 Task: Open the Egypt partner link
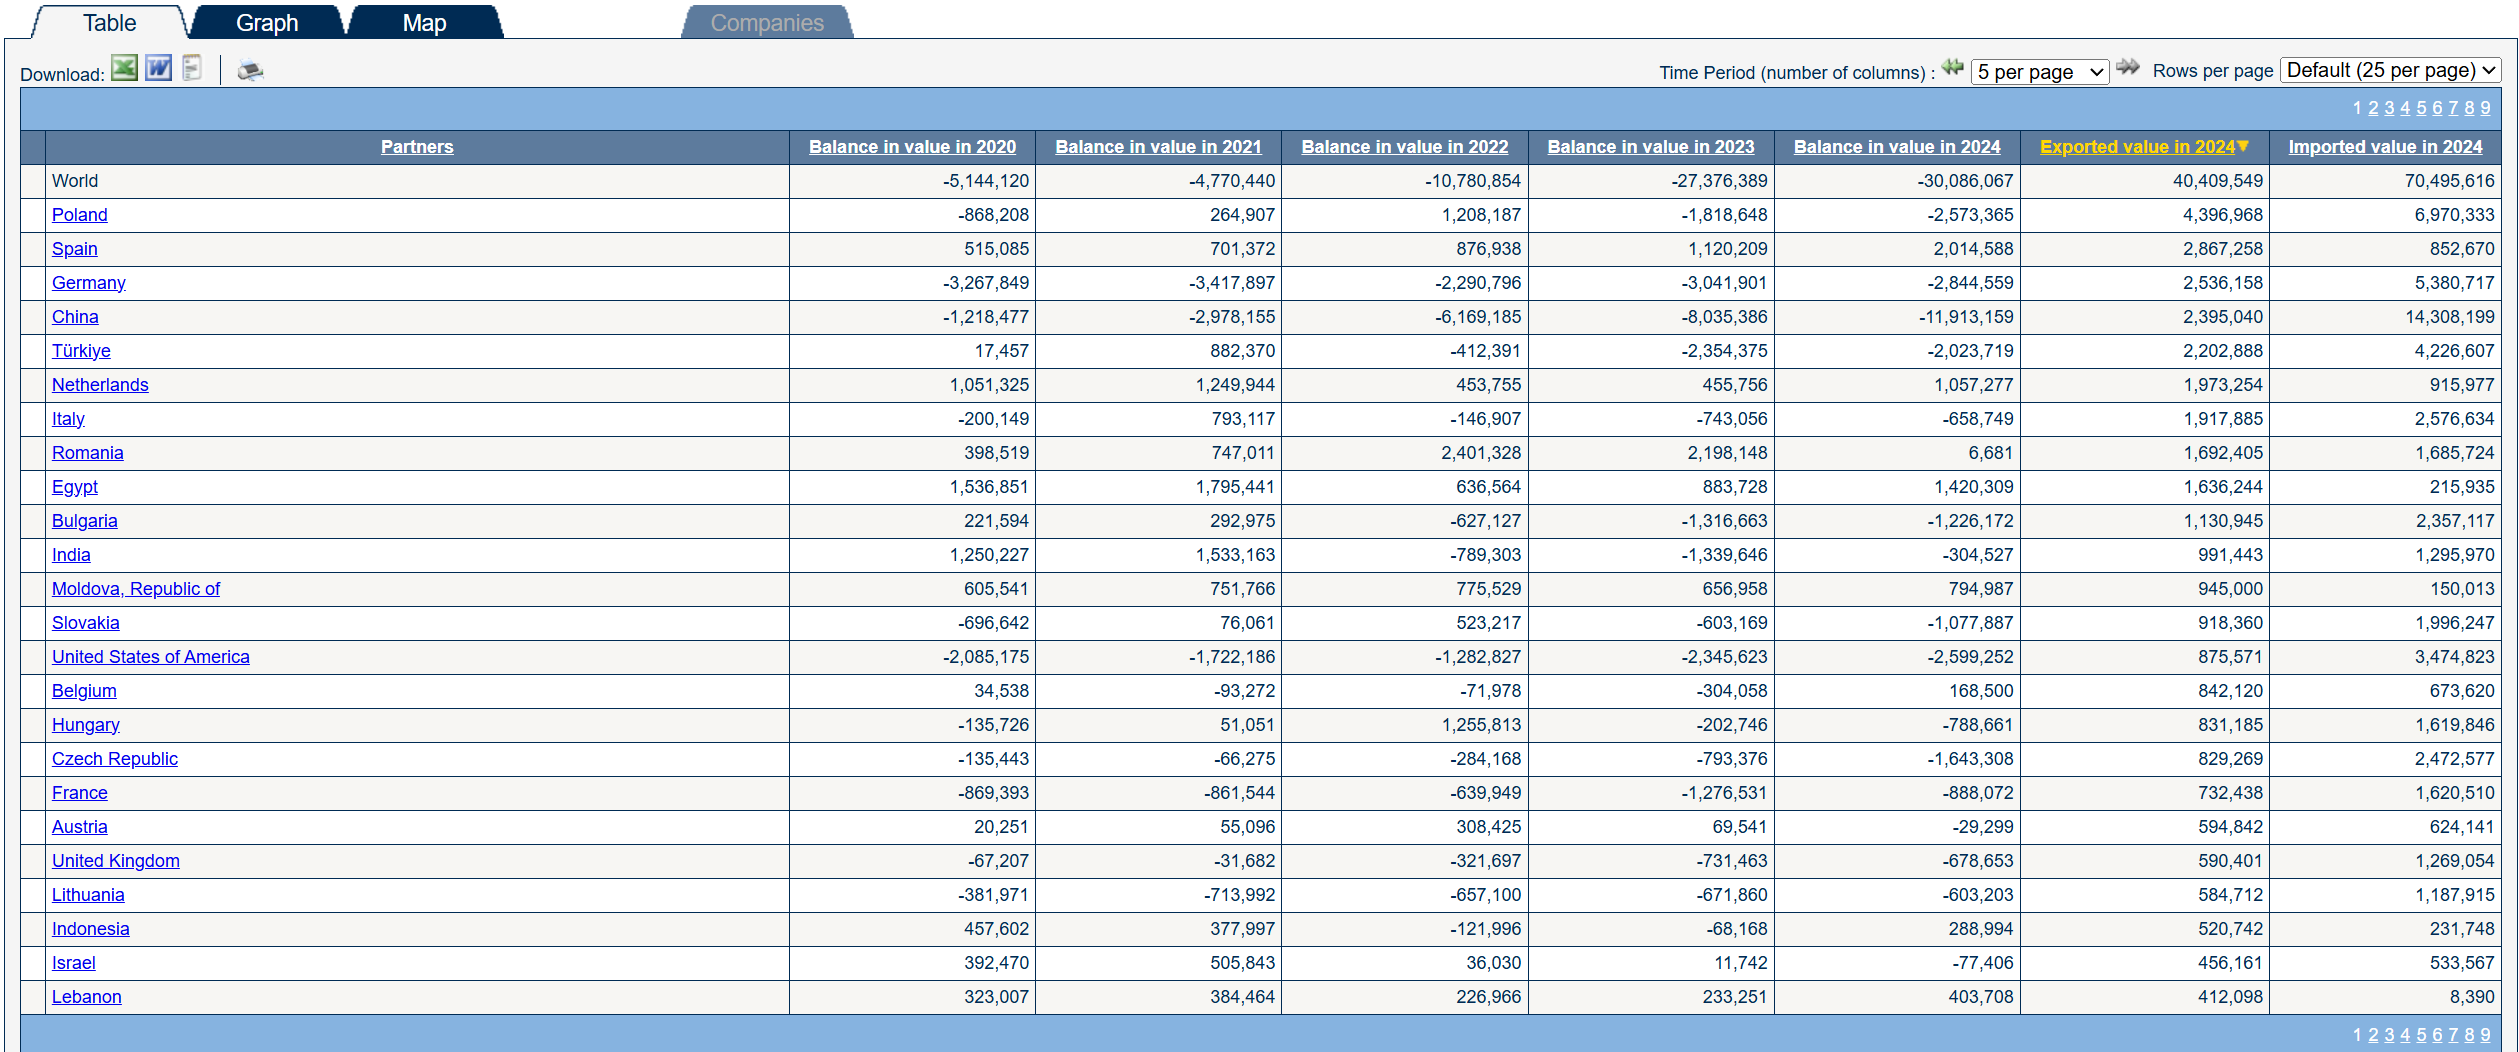coord(75,487)
